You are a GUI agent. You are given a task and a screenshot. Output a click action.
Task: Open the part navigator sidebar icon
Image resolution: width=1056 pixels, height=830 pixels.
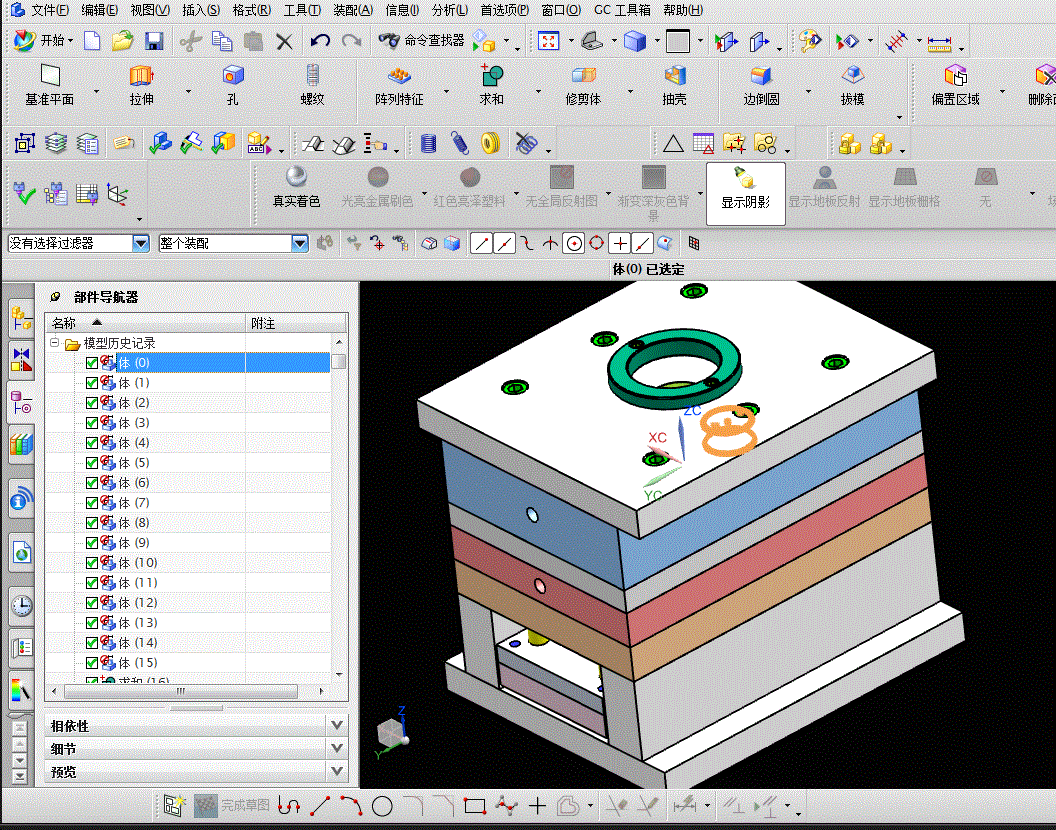coord(22,403)
